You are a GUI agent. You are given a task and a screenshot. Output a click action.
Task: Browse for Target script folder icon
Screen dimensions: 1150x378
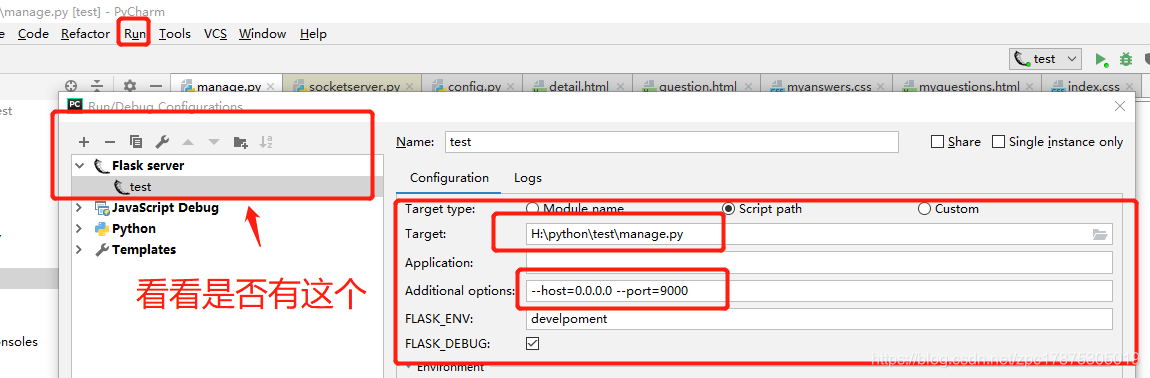(x=1099, y=234)
